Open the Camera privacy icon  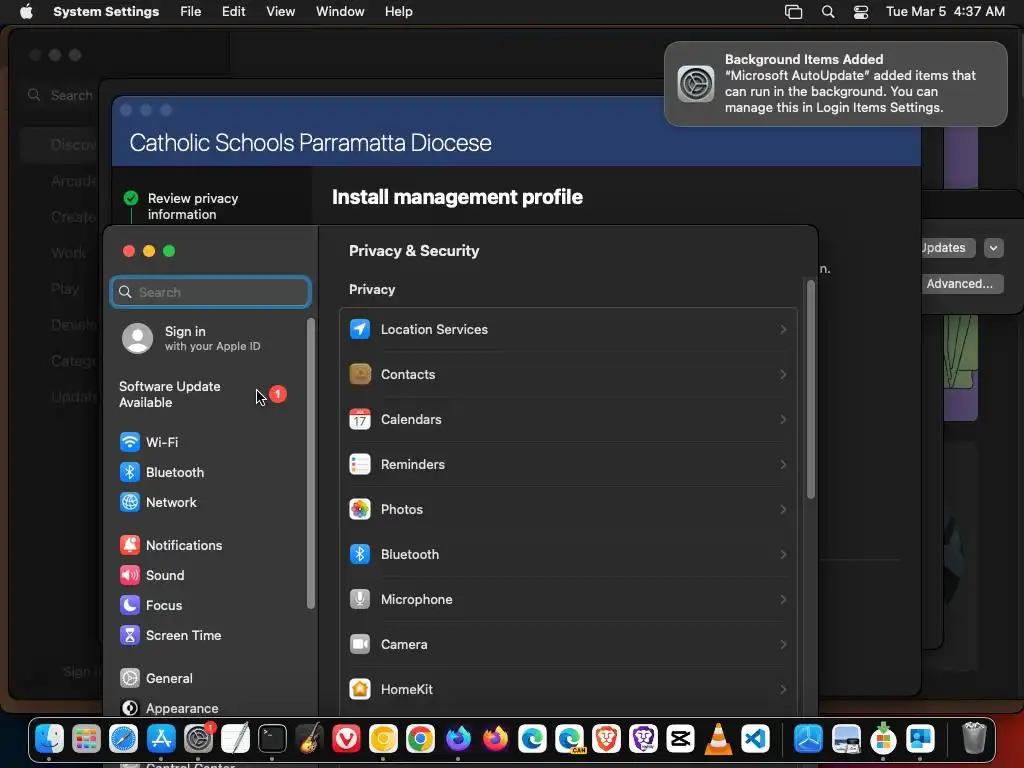pyautogui.click(x=360, y=645)
